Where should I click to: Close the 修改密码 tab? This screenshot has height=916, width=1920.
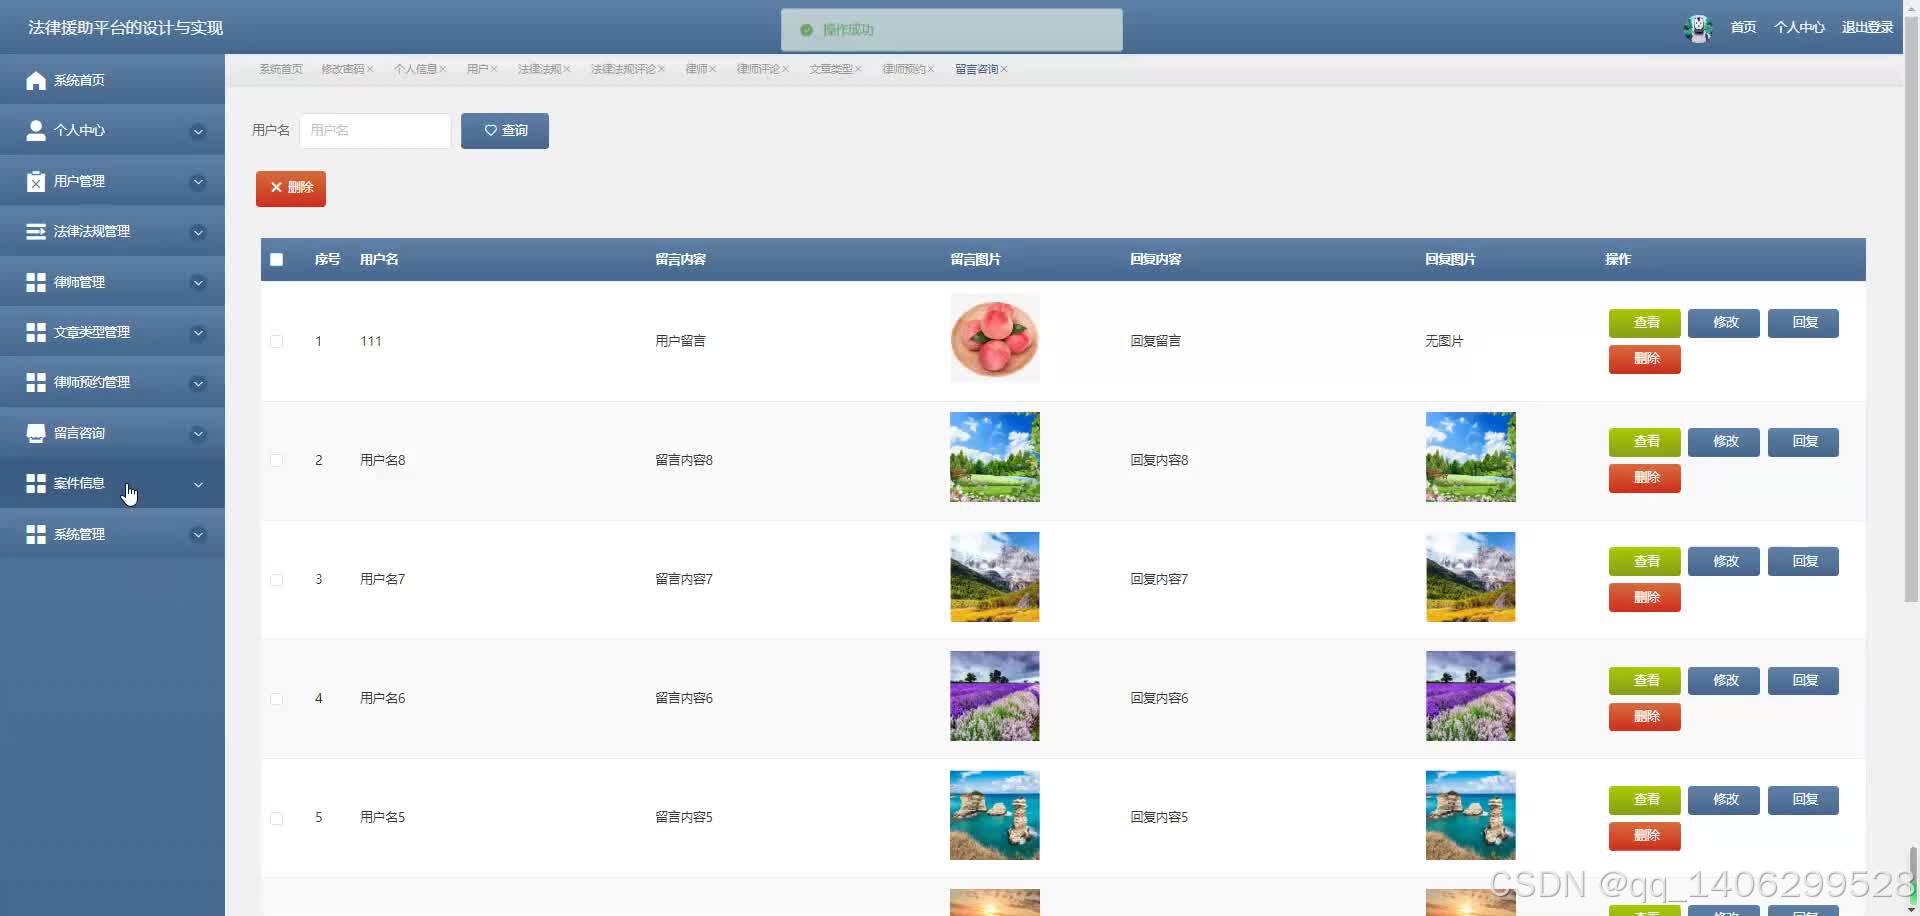tap(370, 69)
